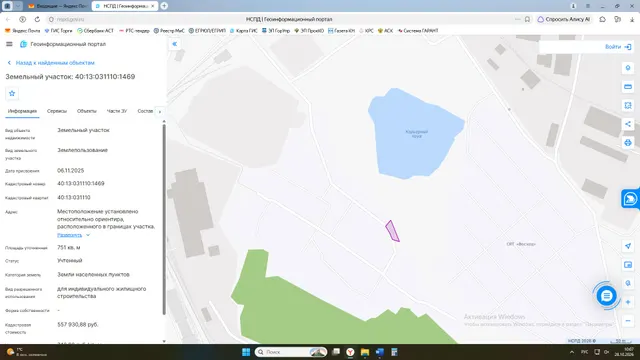Add the land plot to favorites star
640x360 pixels.
click(12, 93)
